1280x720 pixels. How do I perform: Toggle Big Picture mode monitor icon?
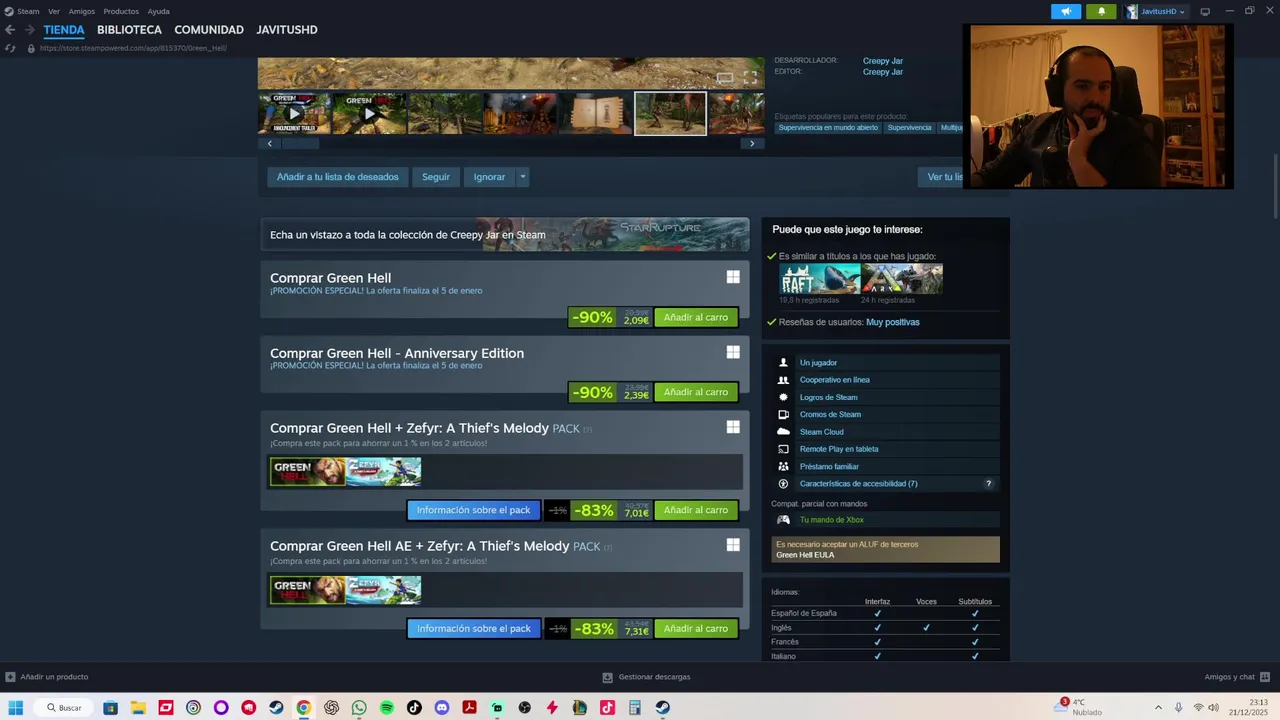[1205, 11]
